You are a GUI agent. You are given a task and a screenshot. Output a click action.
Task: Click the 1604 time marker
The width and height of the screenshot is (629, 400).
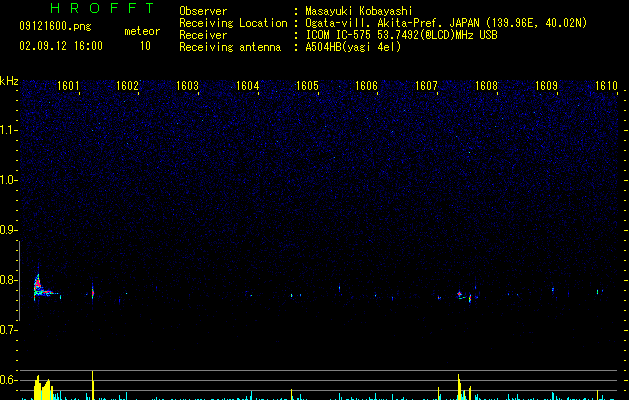click(248, 85)
